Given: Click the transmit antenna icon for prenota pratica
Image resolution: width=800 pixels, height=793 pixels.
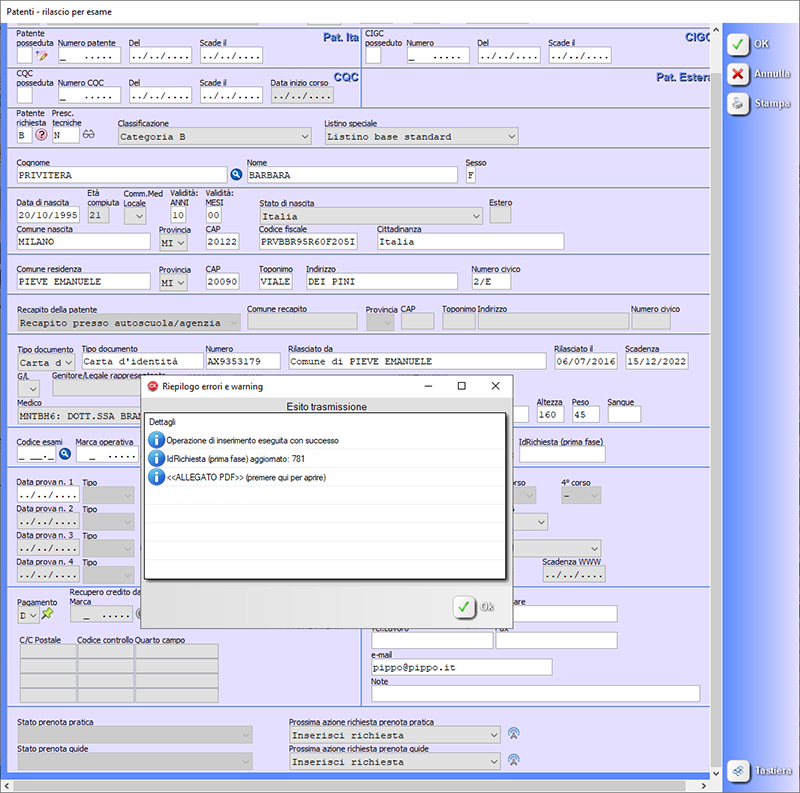Looking at the screenshot, I should point(515,735).
